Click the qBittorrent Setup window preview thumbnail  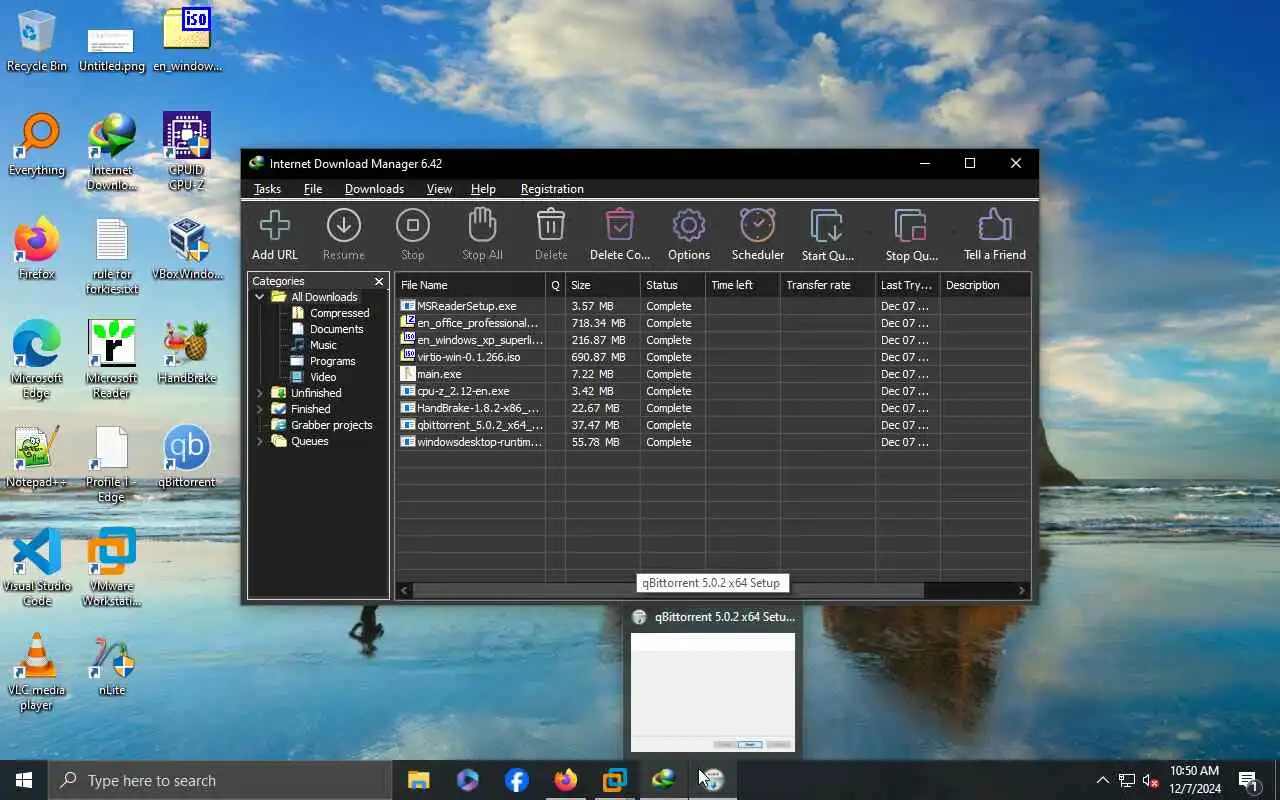point(713,692)
